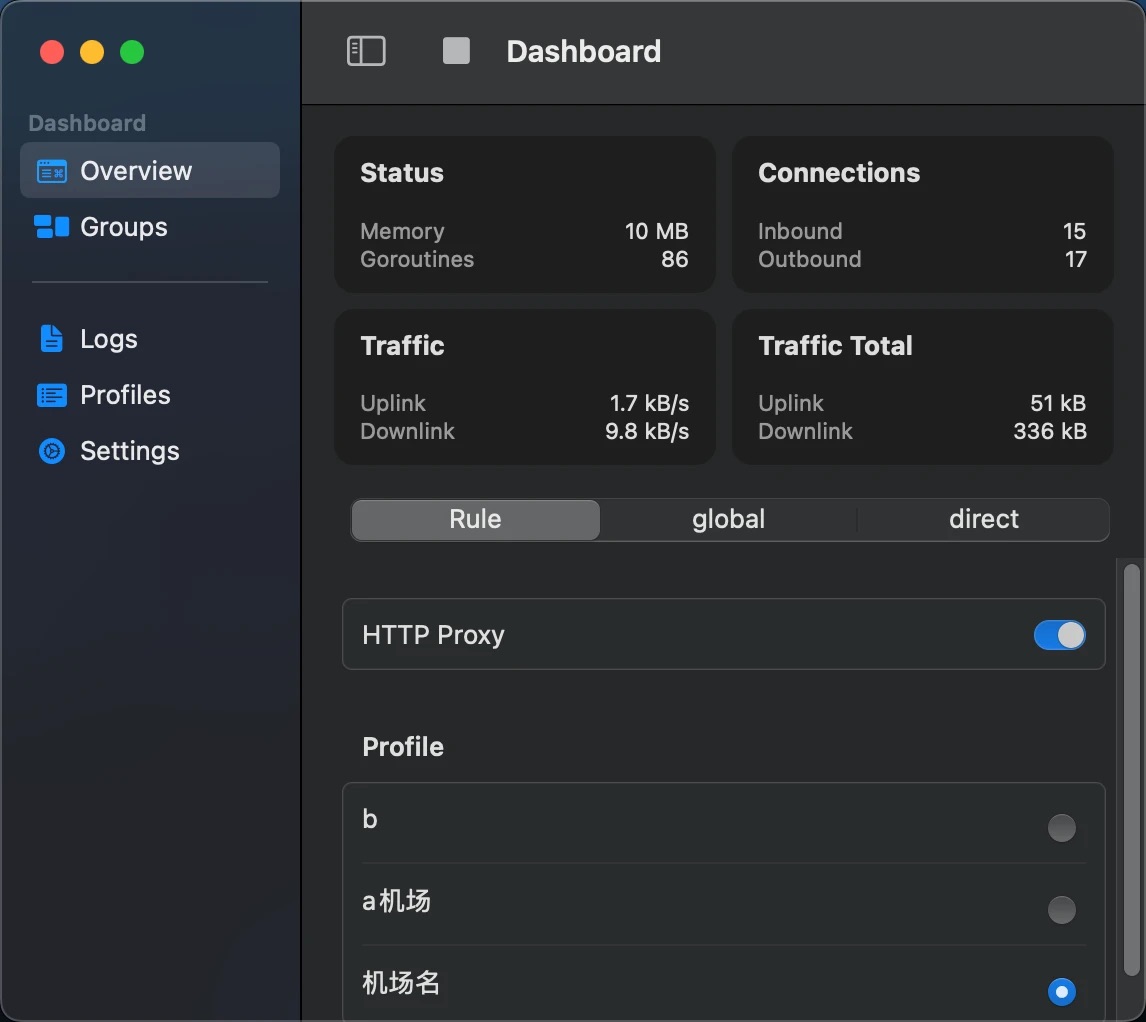1146x1022 pixels.
Task: Toggle the sidebar visibility icon in toolbar
Action: (x=366, y=50)
